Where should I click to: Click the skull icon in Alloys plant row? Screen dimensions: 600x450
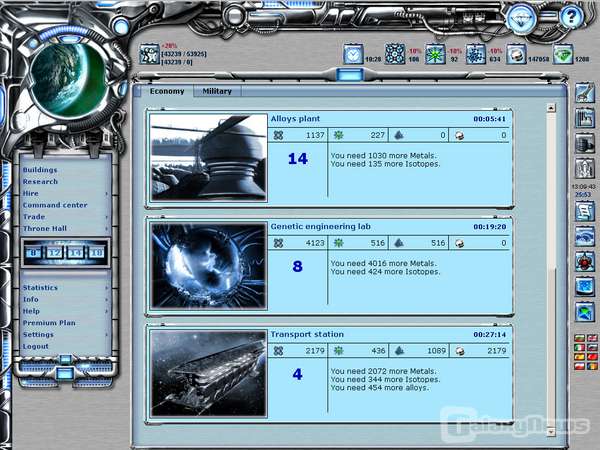459,135
